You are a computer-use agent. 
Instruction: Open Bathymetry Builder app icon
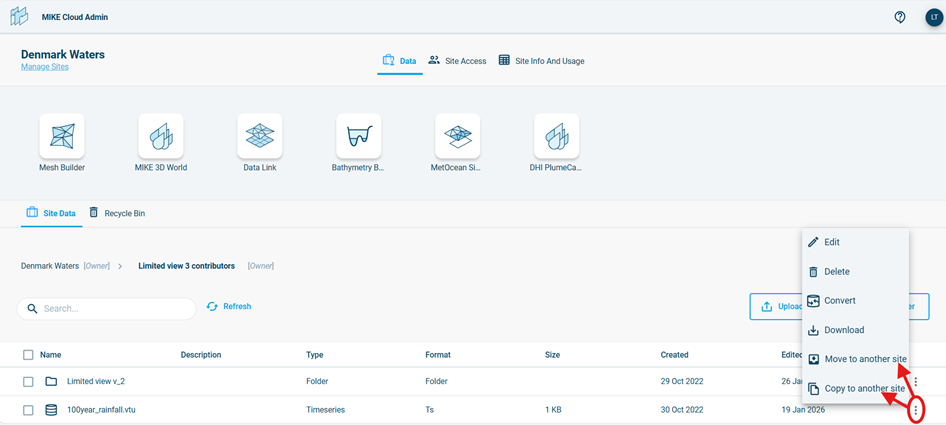[x=358, y=136]
